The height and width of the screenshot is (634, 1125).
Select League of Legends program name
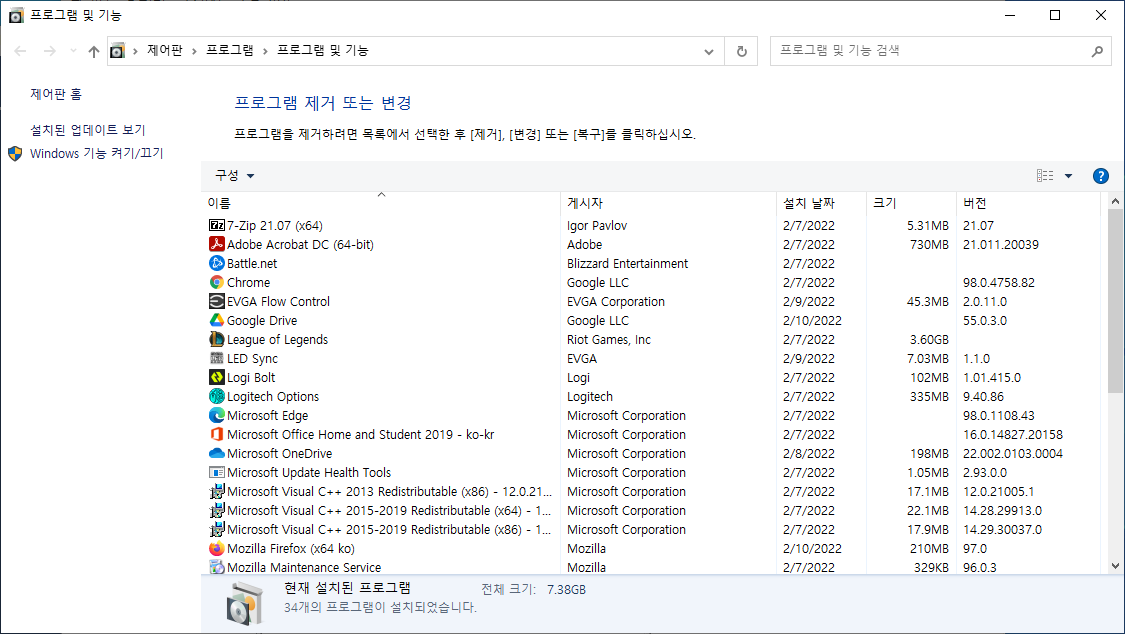277,339
